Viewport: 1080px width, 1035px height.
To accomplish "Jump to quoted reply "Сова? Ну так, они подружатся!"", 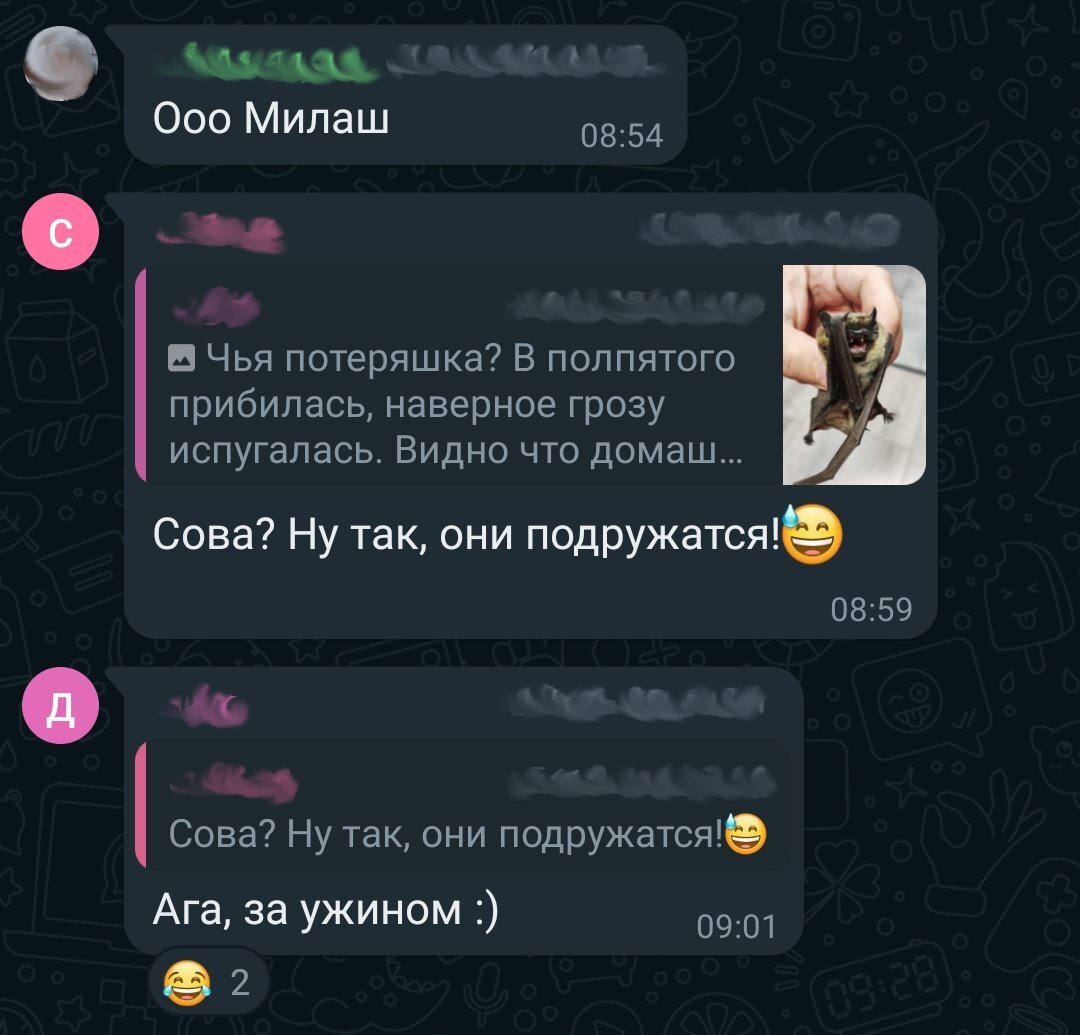I will point(463,804).
